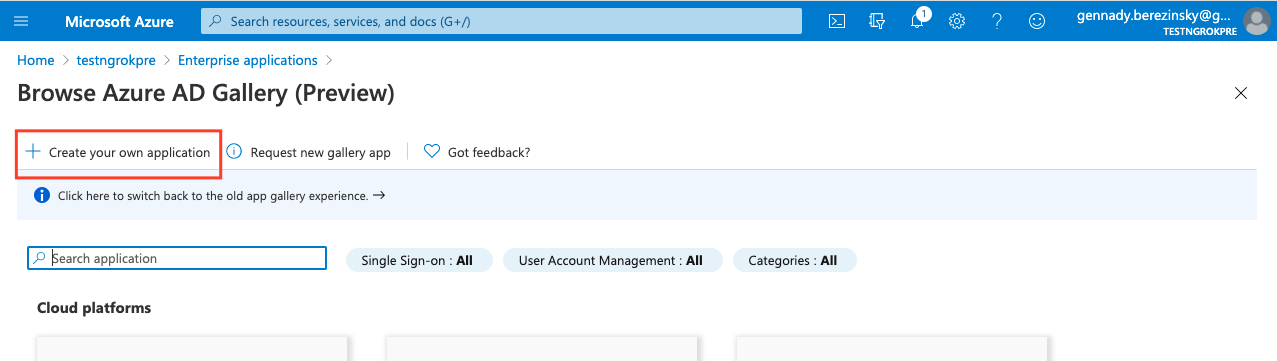
Task: Open the Directory and subscription filter icon
Action: (x=878, y=21)
